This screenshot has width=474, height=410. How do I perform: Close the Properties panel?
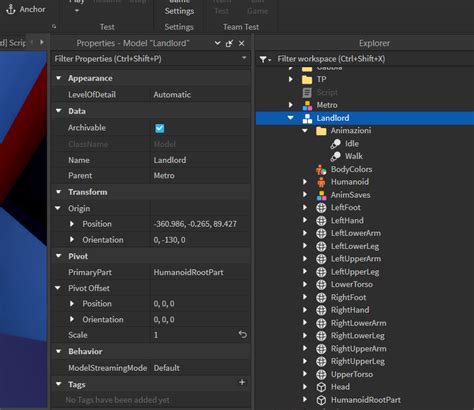[x=242, y=43]
